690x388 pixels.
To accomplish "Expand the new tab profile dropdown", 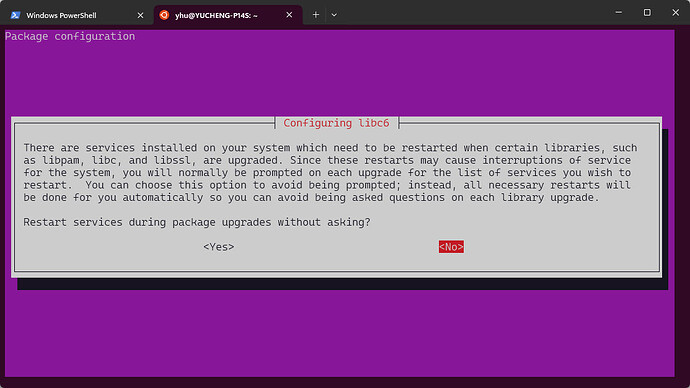I will (334, 15).
